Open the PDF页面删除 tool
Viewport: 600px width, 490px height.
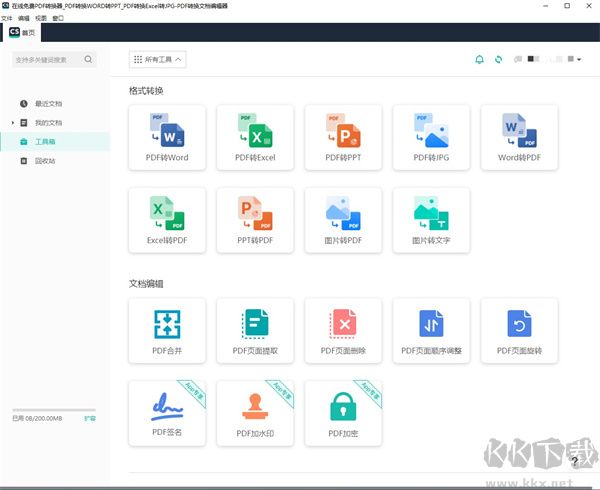(x=343, y=331)
